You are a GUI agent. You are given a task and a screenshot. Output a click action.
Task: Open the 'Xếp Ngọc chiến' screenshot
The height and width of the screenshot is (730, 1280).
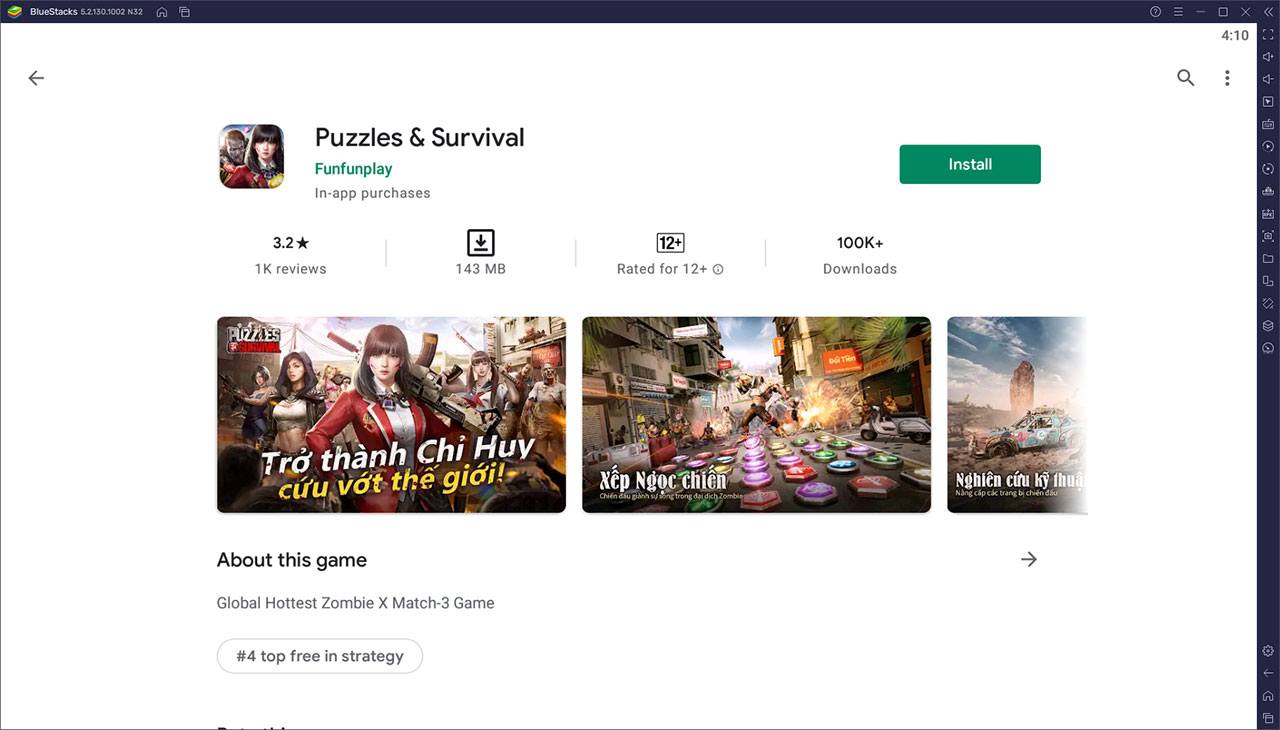pyautogui.click(x=756, y=415)
